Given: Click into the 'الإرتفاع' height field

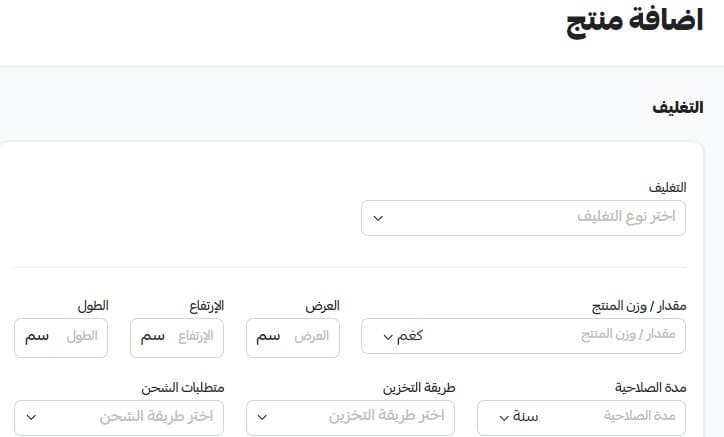Looking at the screenshot, I should pyautogui.click(x=195, y=336).
